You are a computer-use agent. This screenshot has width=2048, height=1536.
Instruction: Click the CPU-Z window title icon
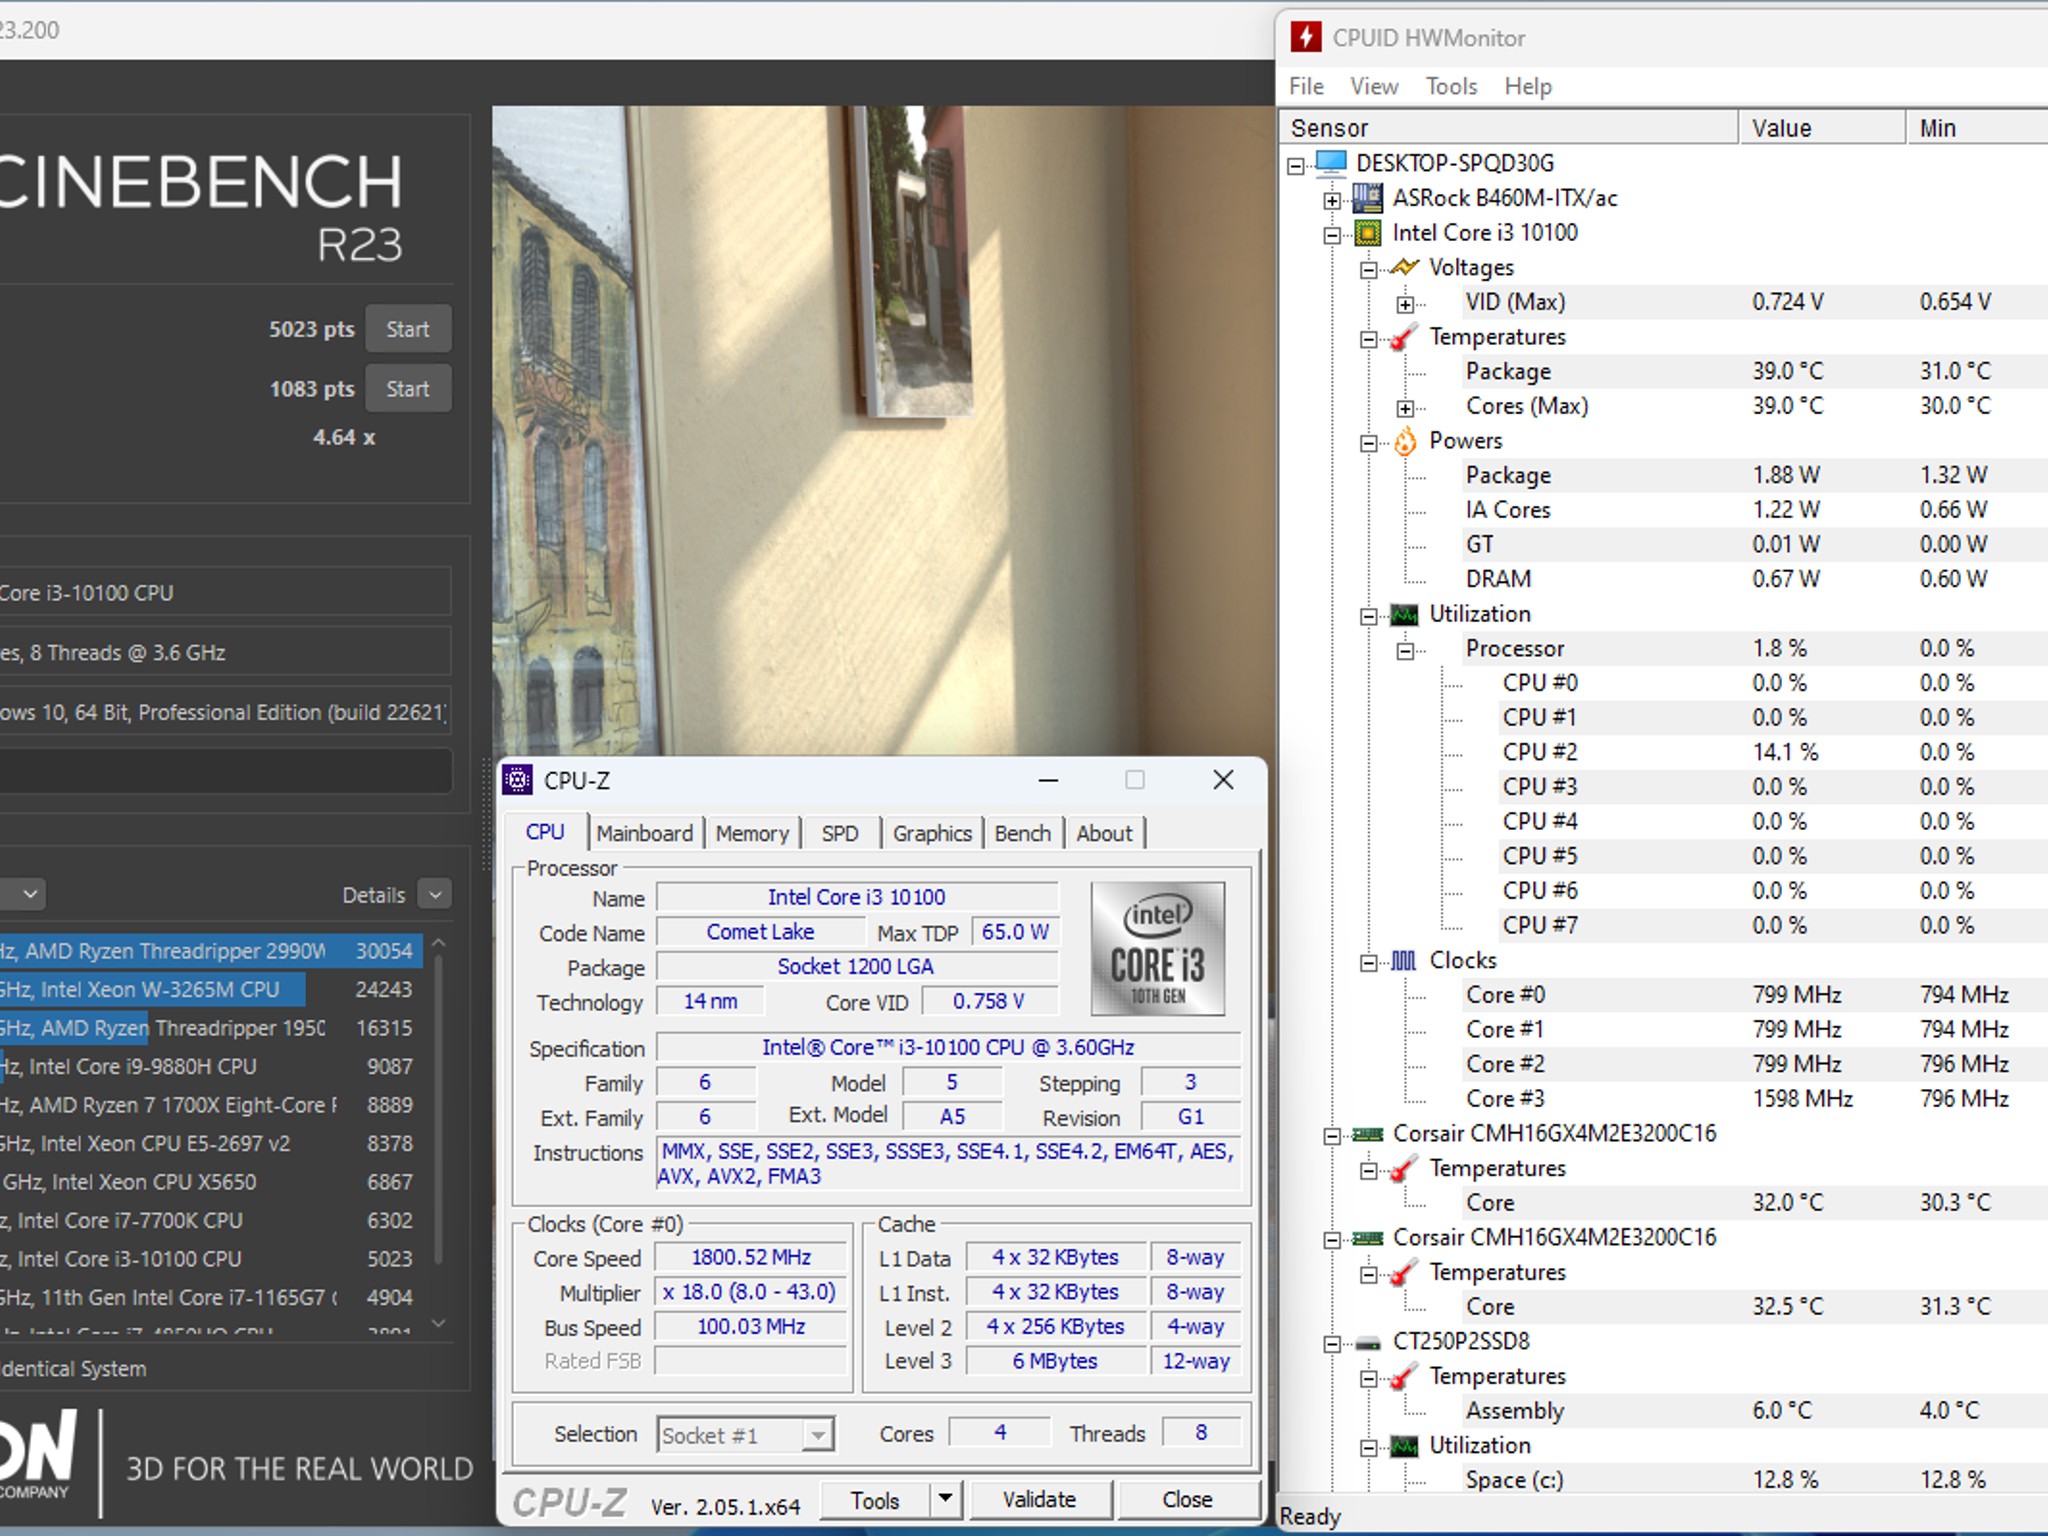tap(517, 780)
